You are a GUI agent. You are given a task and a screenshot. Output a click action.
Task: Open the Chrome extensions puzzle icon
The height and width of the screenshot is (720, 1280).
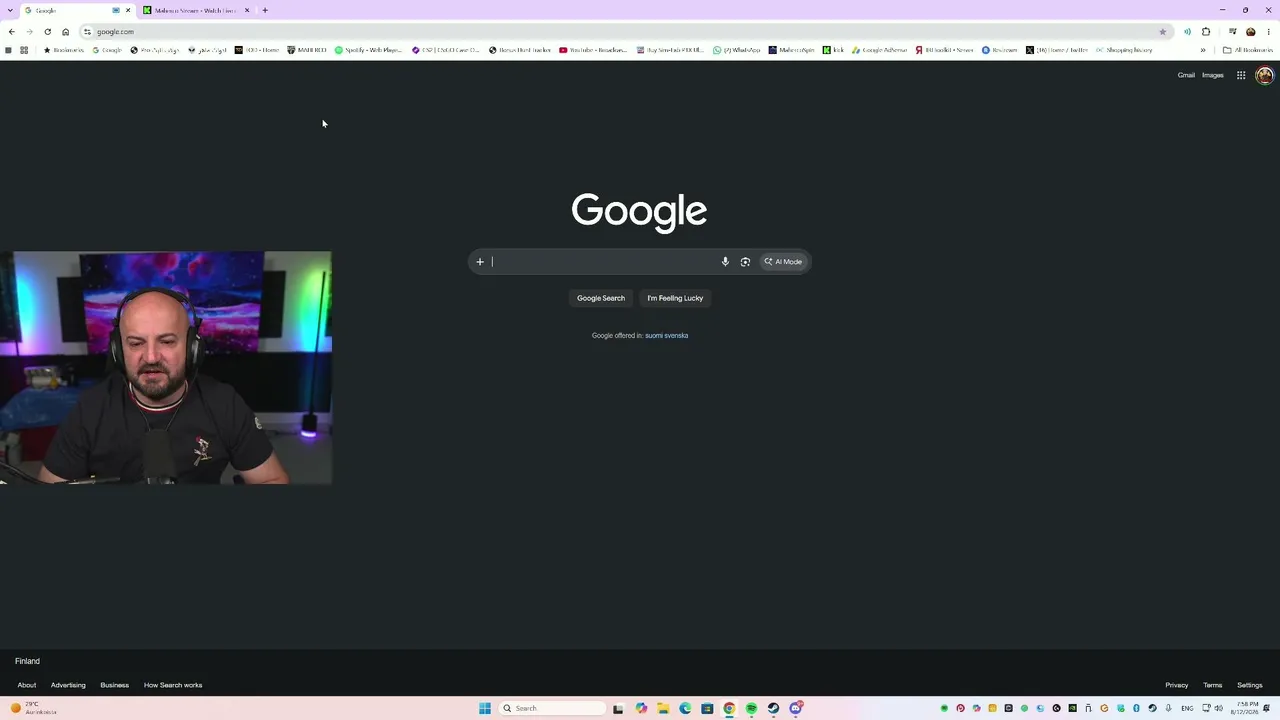click(1206, 32)
